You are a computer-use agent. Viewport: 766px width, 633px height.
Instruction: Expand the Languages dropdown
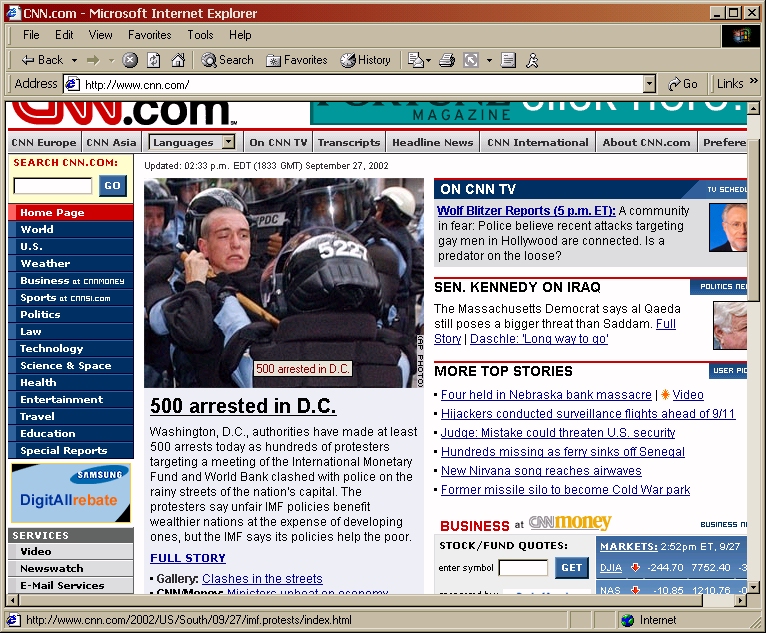(228, 142)
